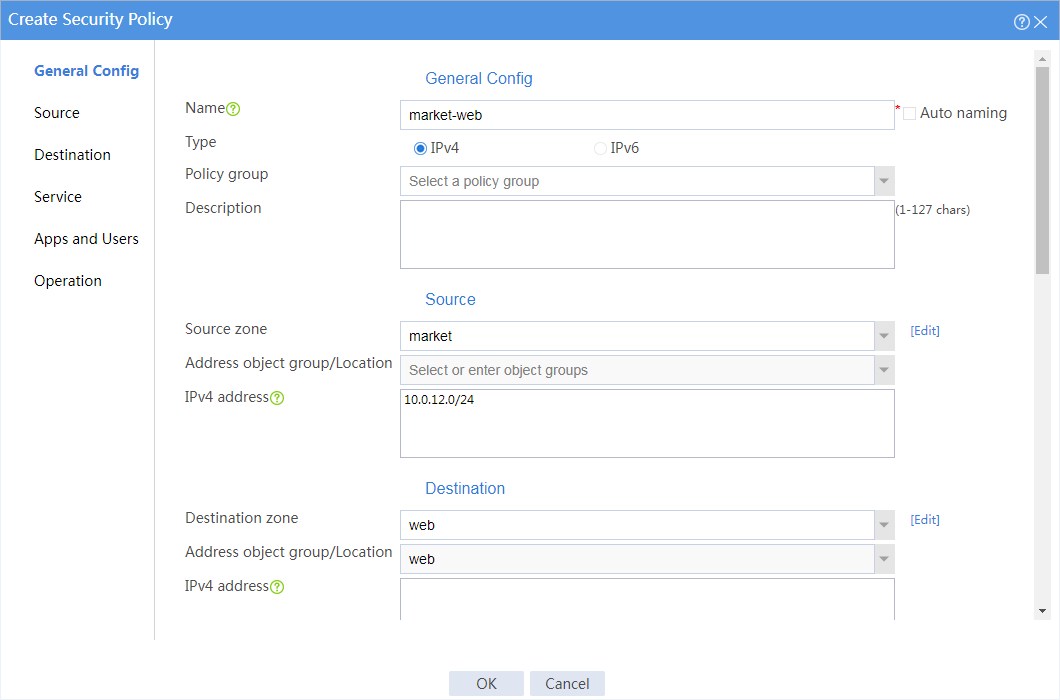Screen dimensions: 1060x700
Task: Enable the Auto naming checkbox
Action: (909, 114)
